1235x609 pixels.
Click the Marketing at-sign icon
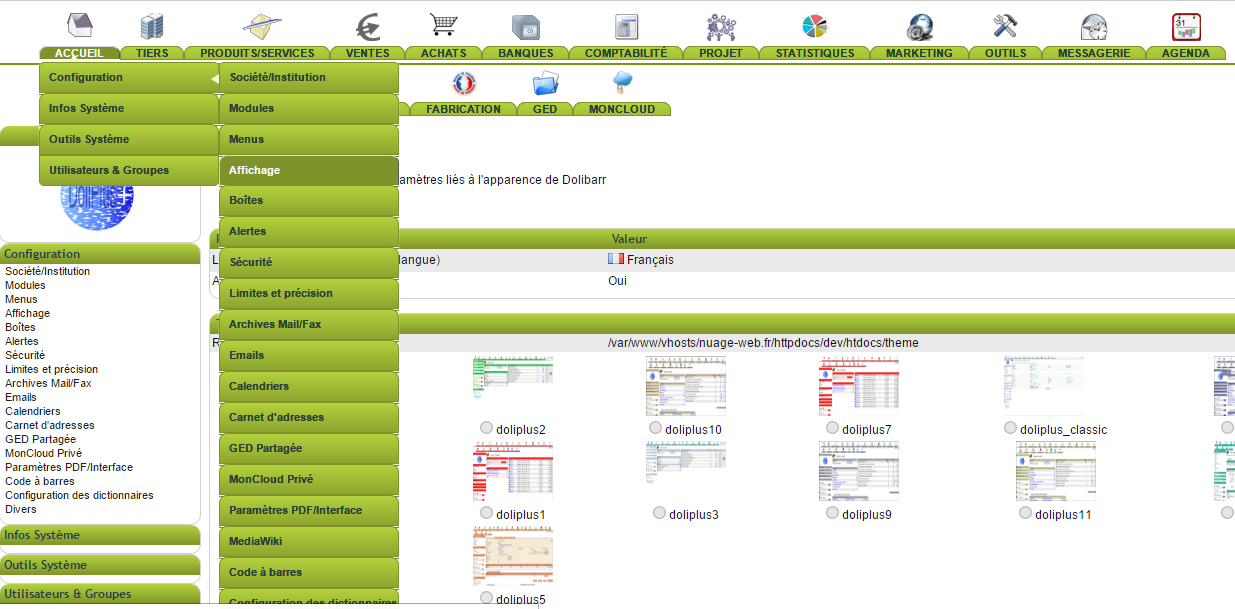point(919,27)
